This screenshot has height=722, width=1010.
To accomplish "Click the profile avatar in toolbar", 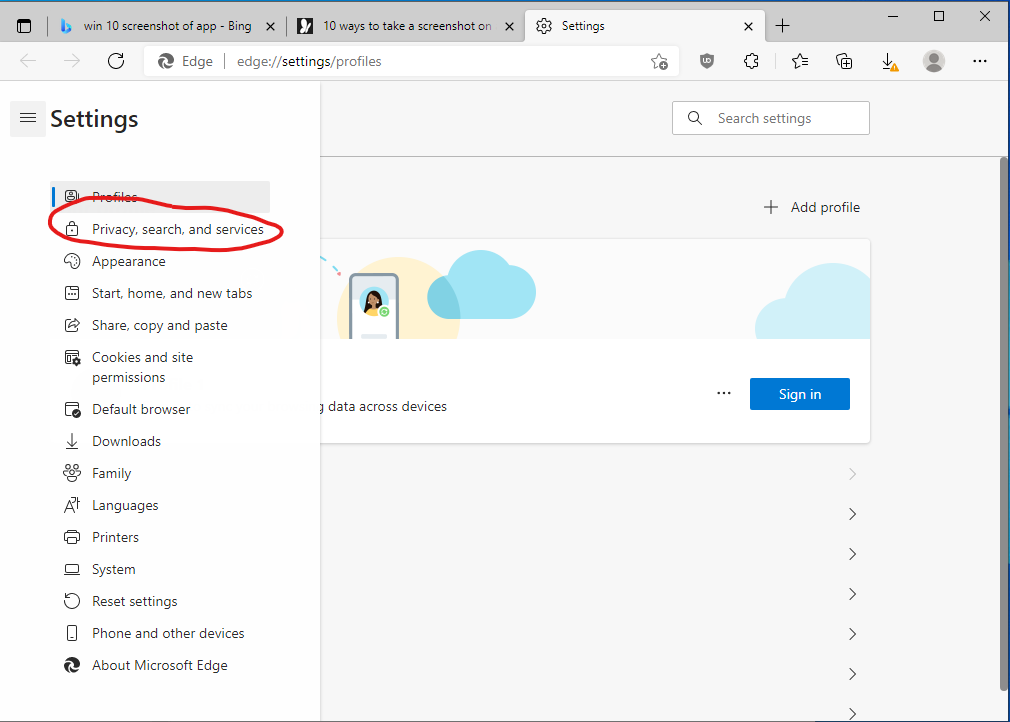I will [933, 61].
